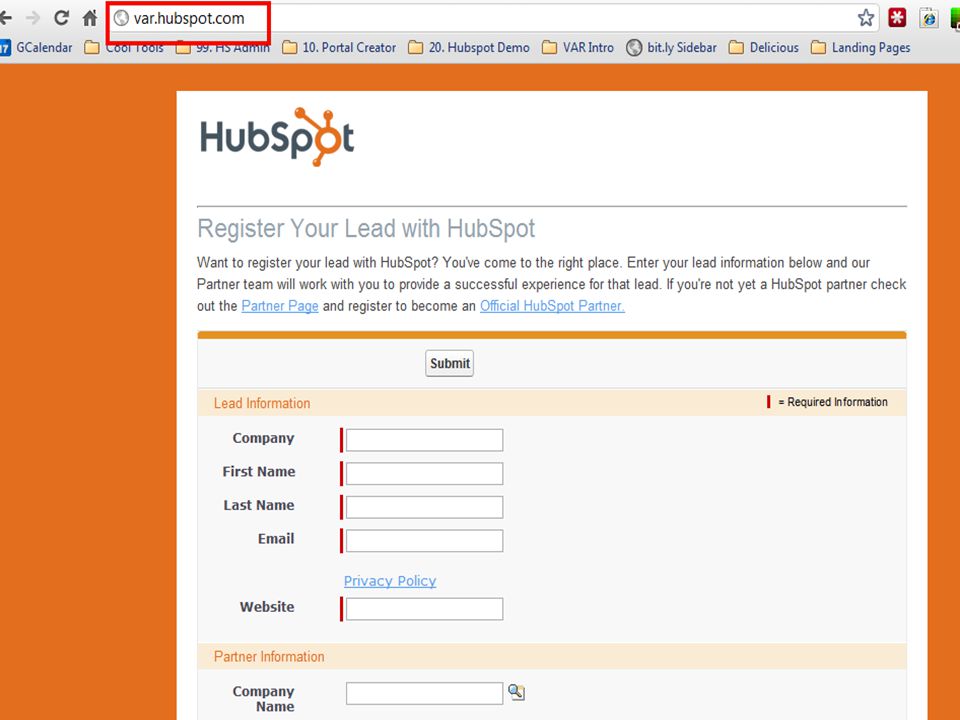Screen dimensions: 960x720
Task: Click into the Email text field
Action: (x=424, y=541)
